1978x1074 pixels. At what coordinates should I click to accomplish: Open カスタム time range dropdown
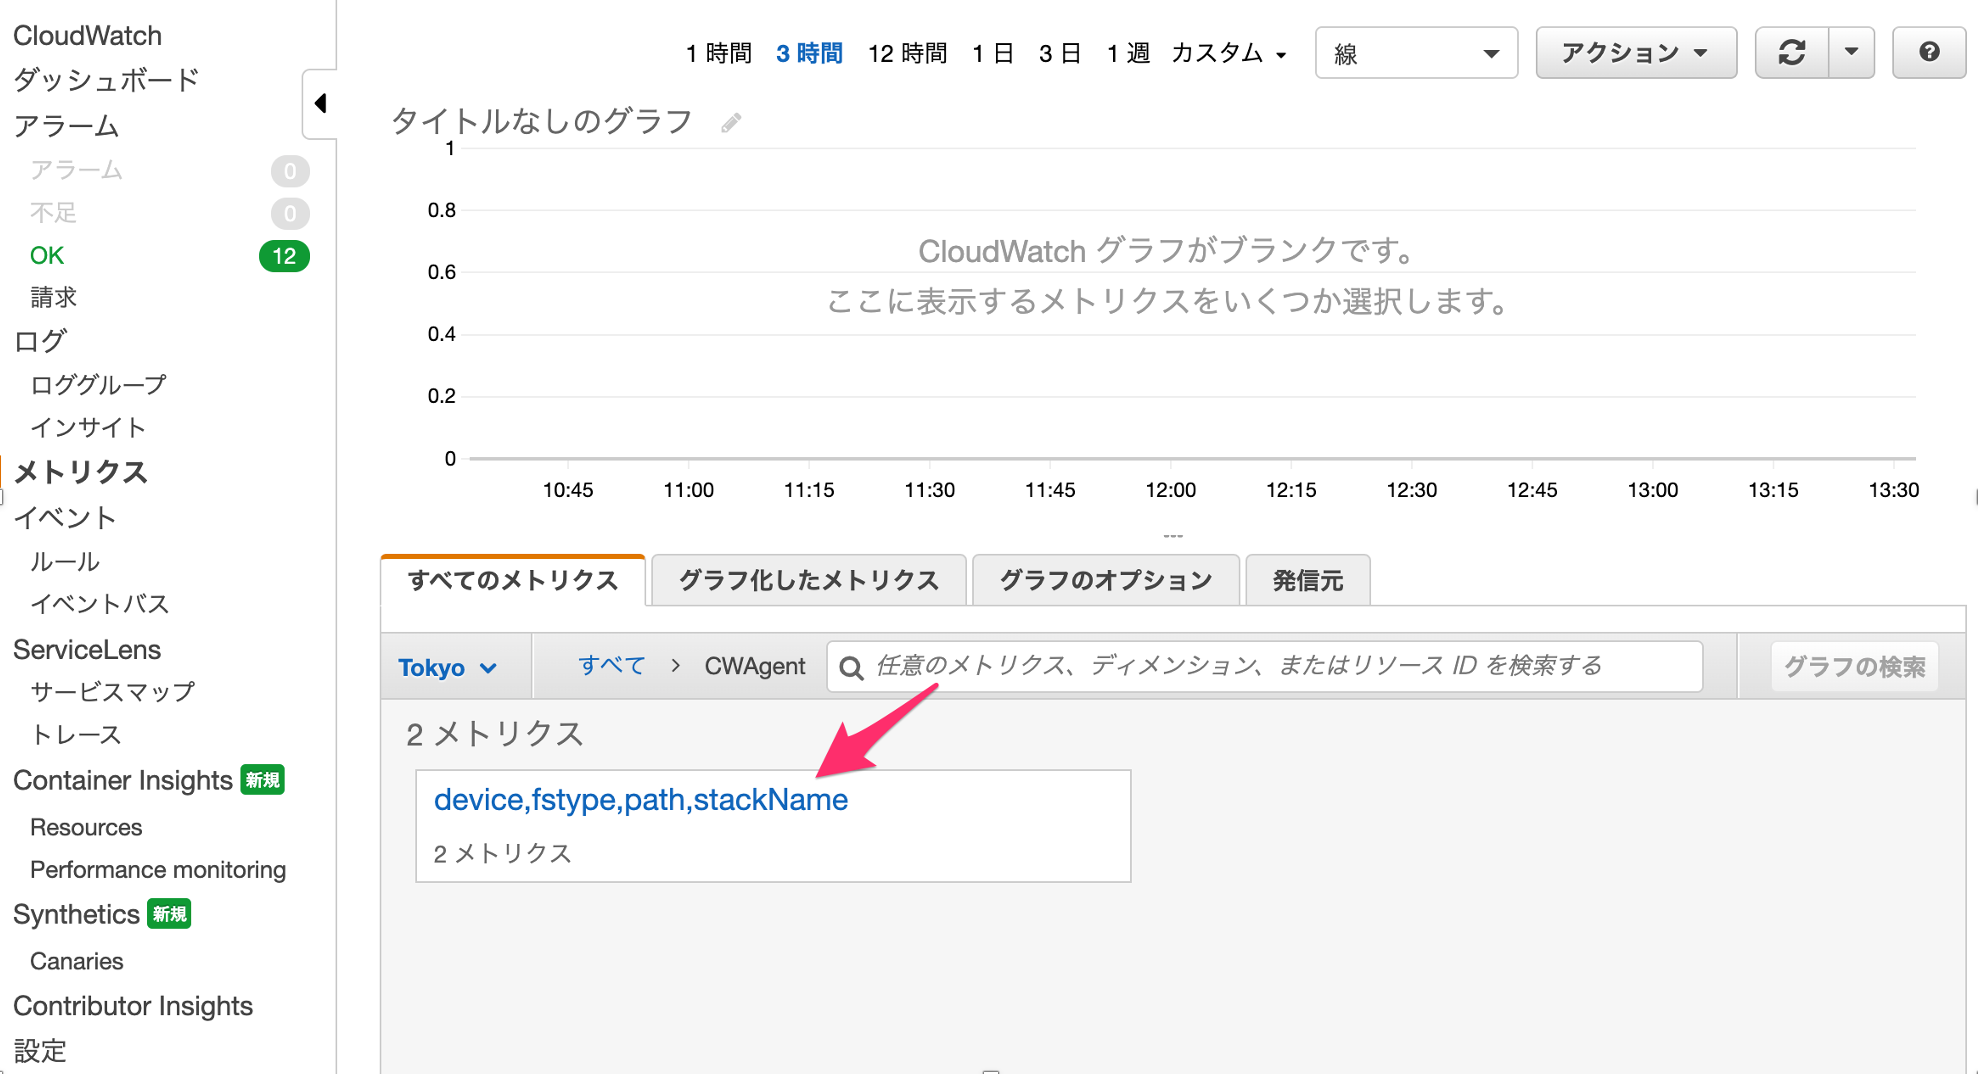pos(1228,53)
